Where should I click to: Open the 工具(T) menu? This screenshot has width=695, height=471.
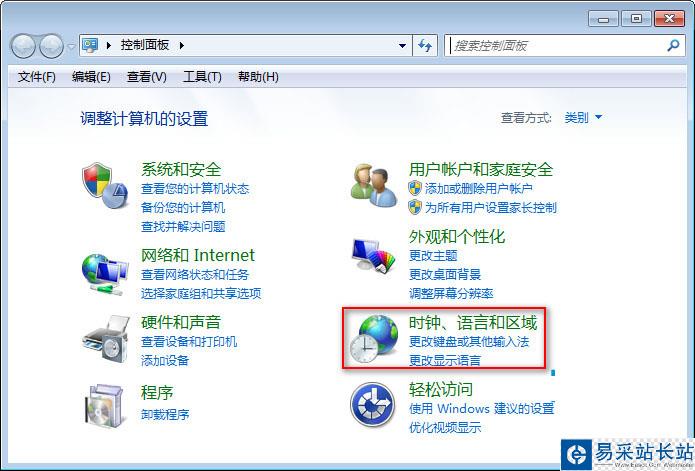(202, 77)
